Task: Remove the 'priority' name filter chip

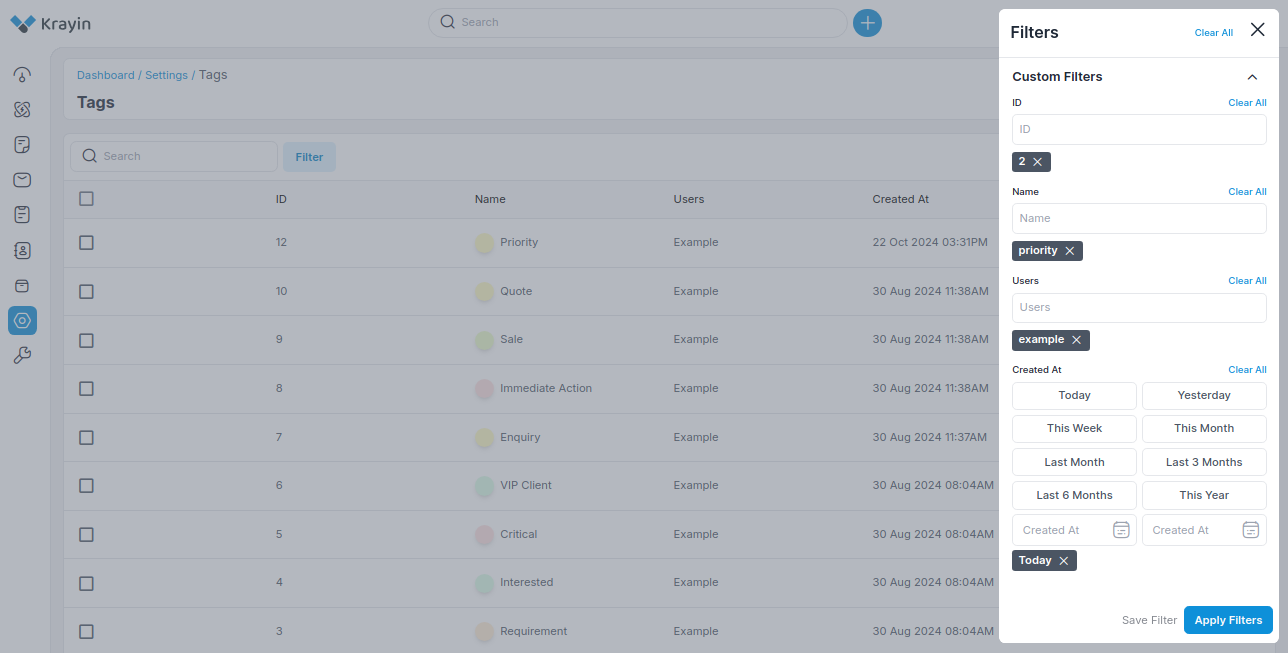Action: 1070,251
